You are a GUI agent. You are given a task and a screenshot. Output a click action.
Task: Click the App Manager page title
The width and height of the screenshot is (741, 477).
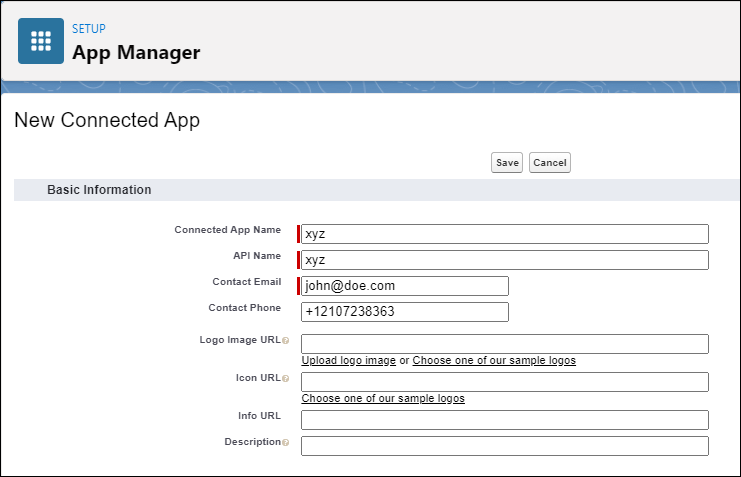136,53
